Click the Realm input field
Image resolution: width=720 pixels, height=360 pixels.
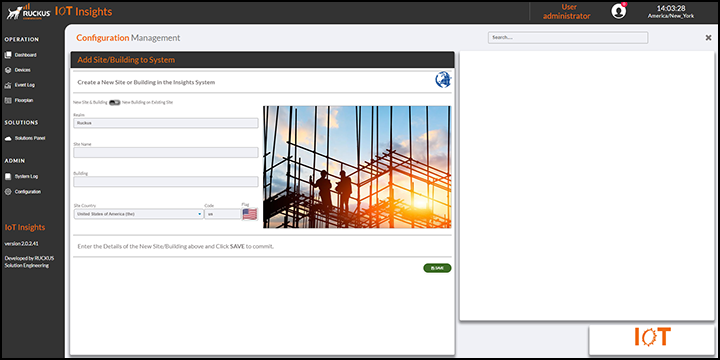tap(166, 123)
